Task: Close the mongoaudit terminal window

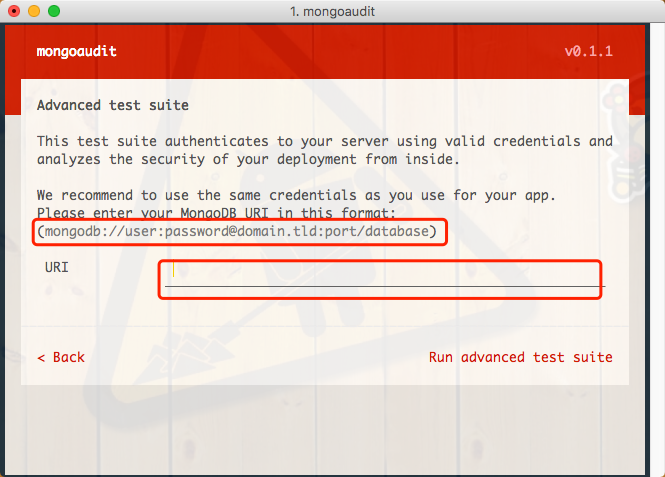Action: 14,11
